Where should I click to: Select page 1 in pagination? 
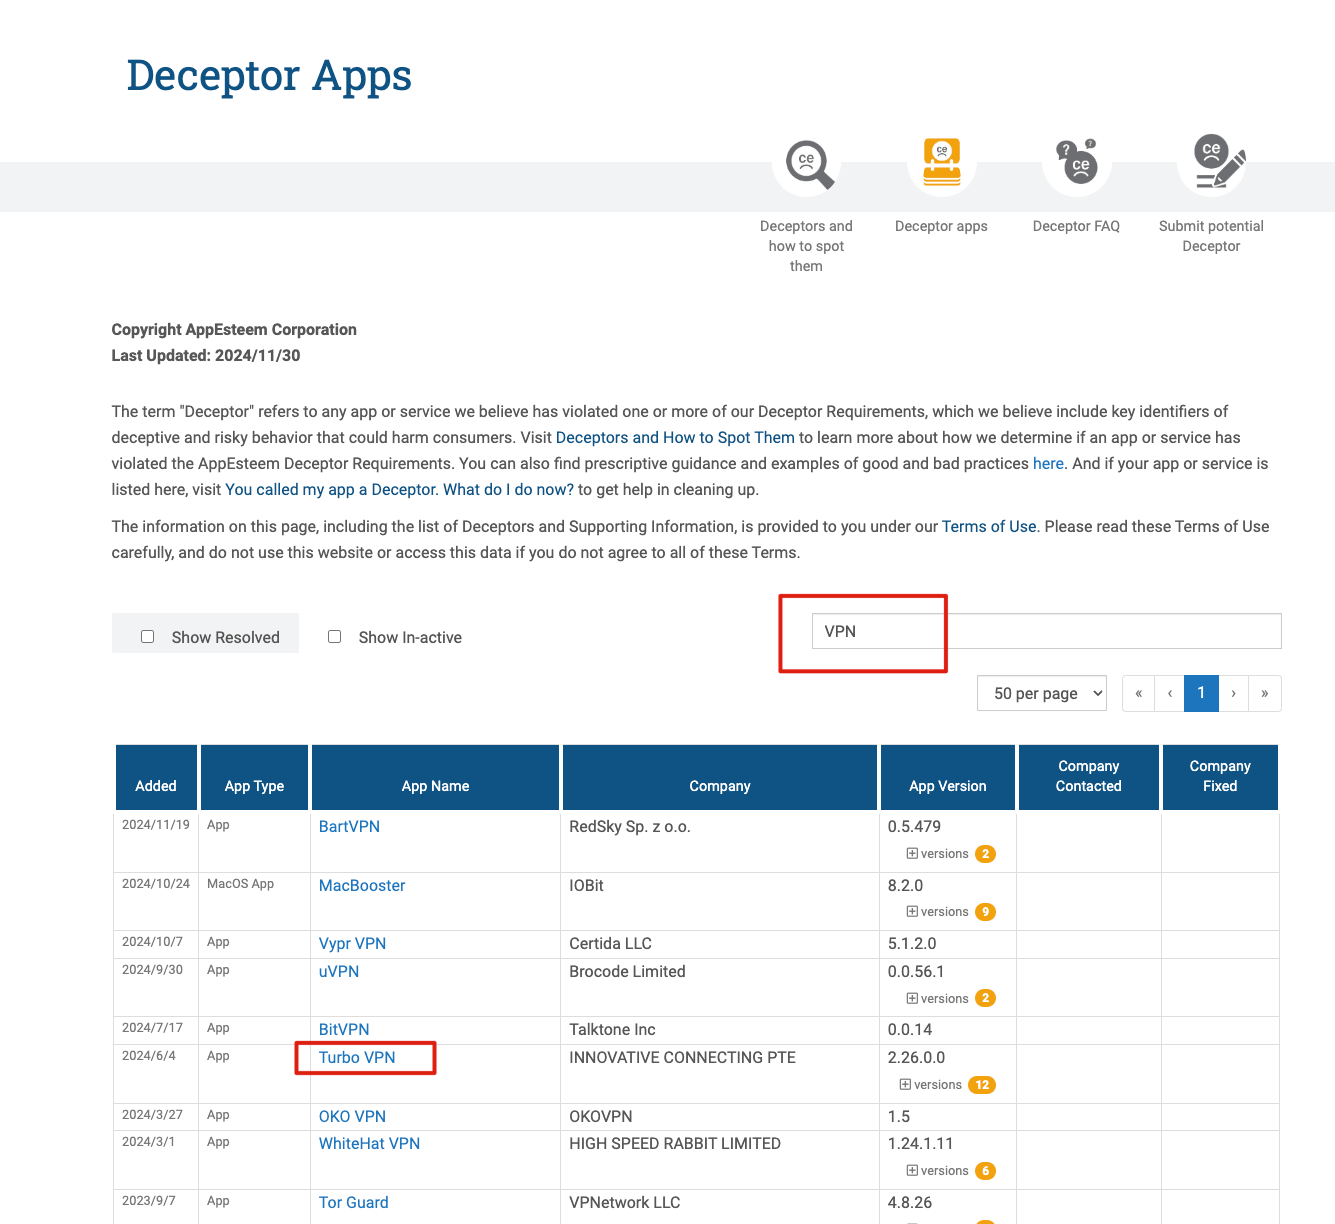tap(1201, 693)
